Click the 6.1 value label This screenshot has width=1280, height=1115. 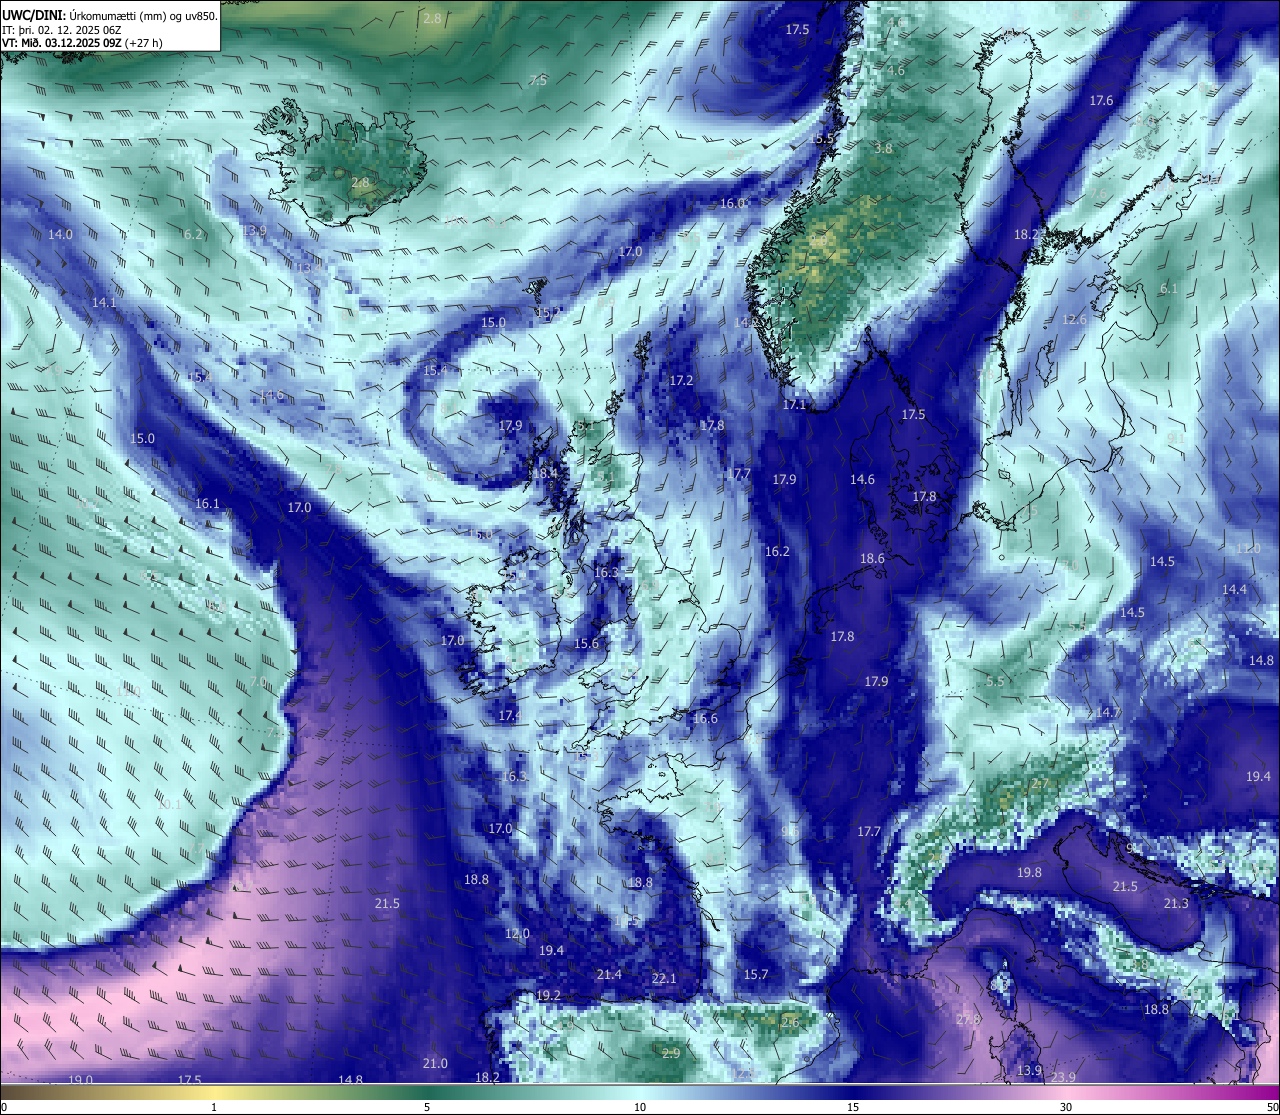click(x=1168, y=289)
